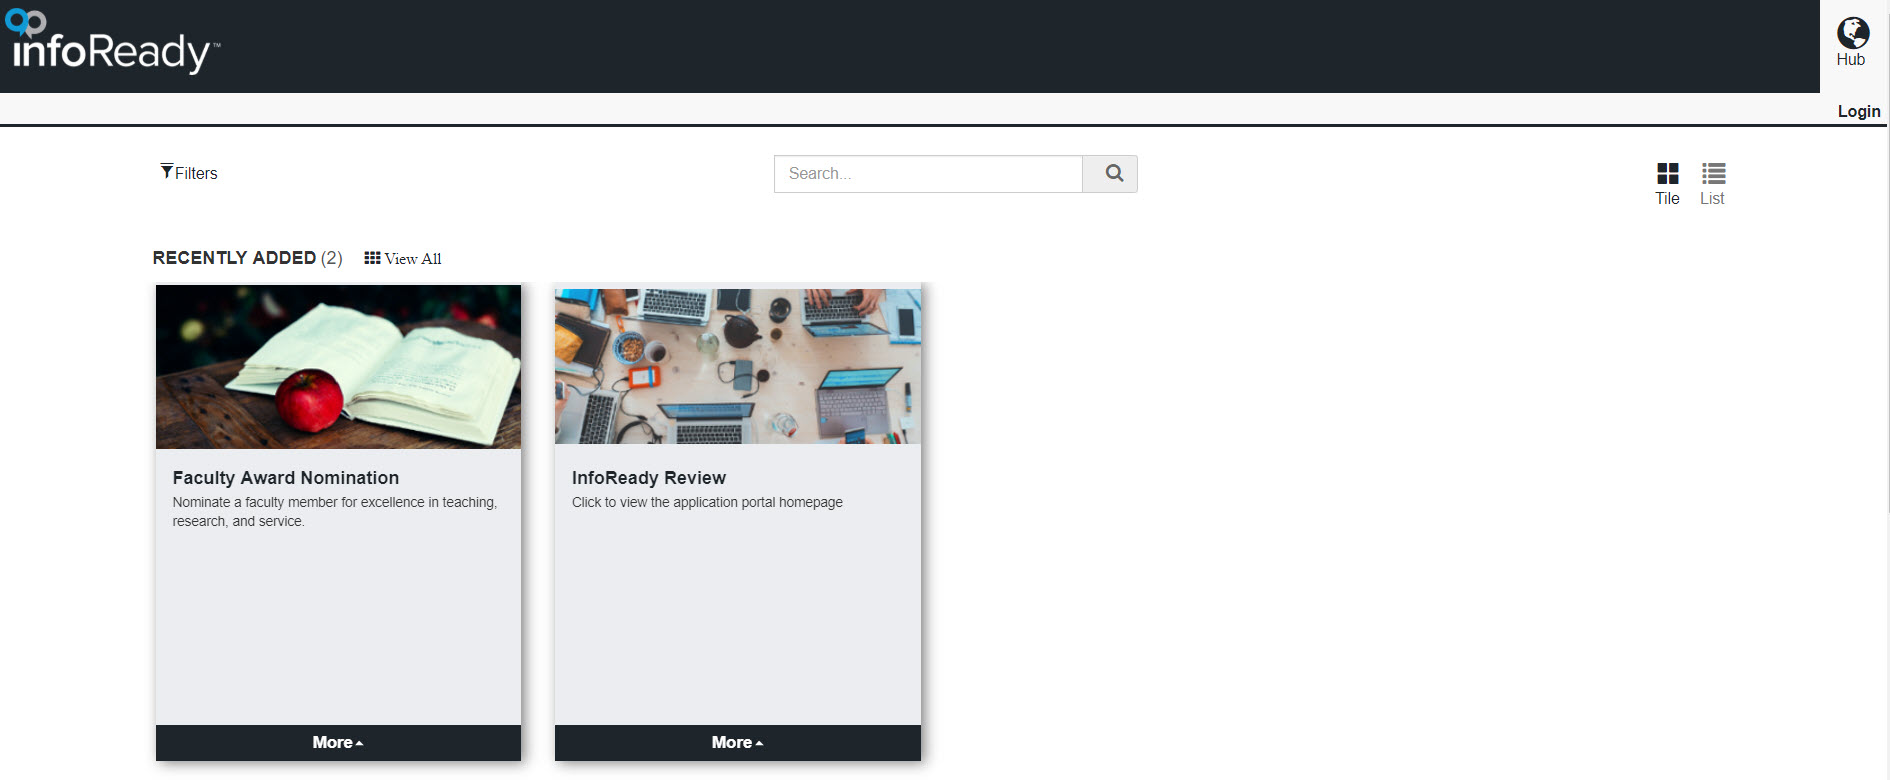Click View All for Recently Added

click(402, 258)
